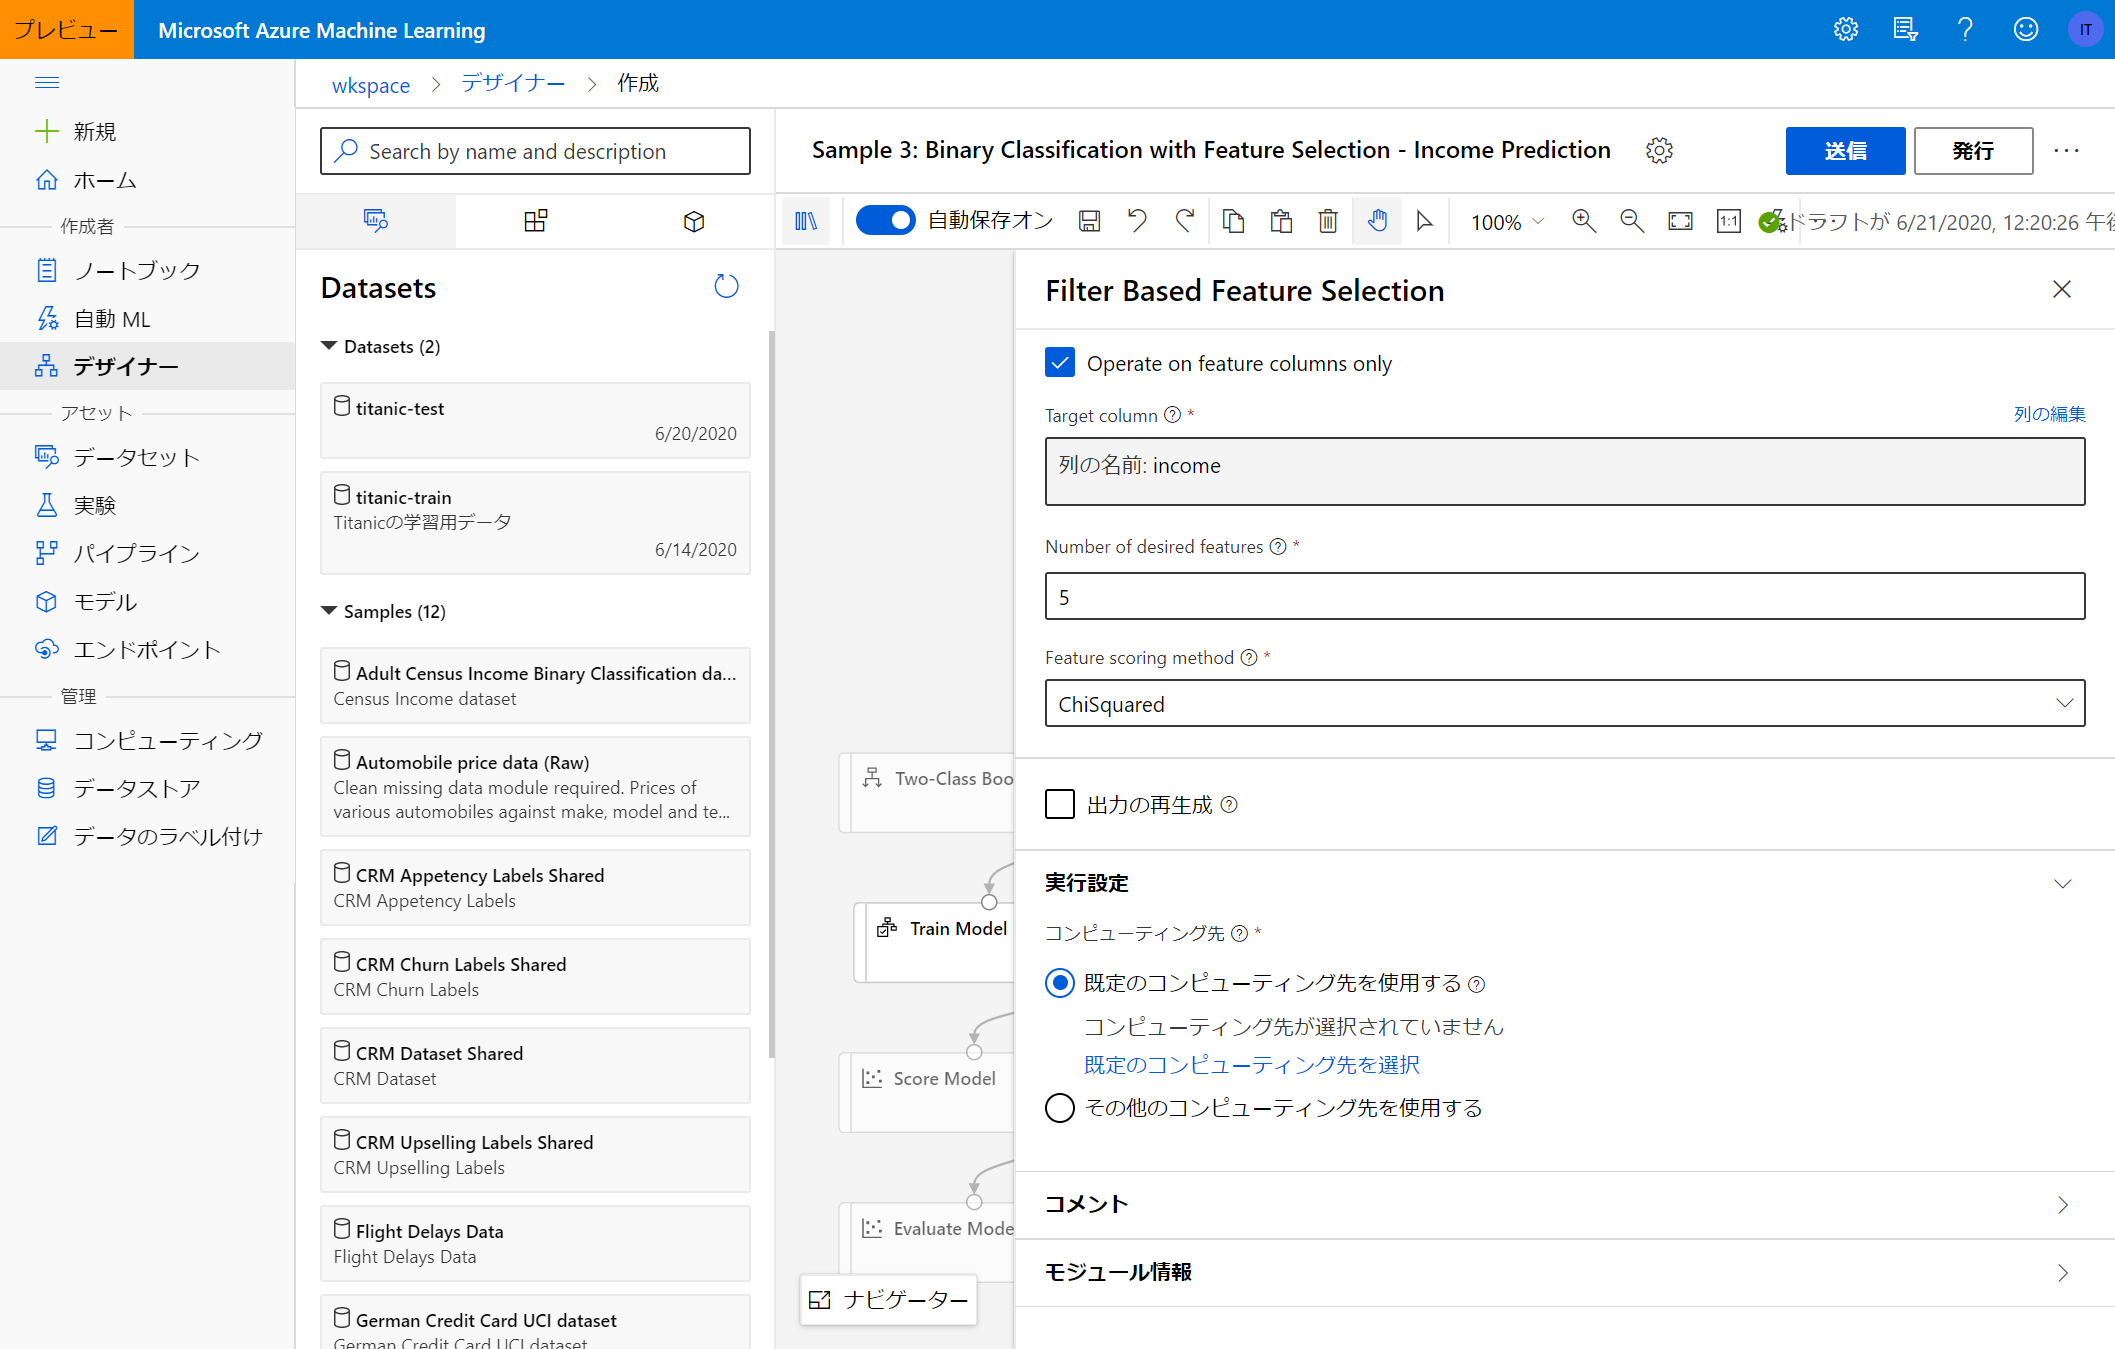Toggle the auto-save switch off

pos(886,220)
